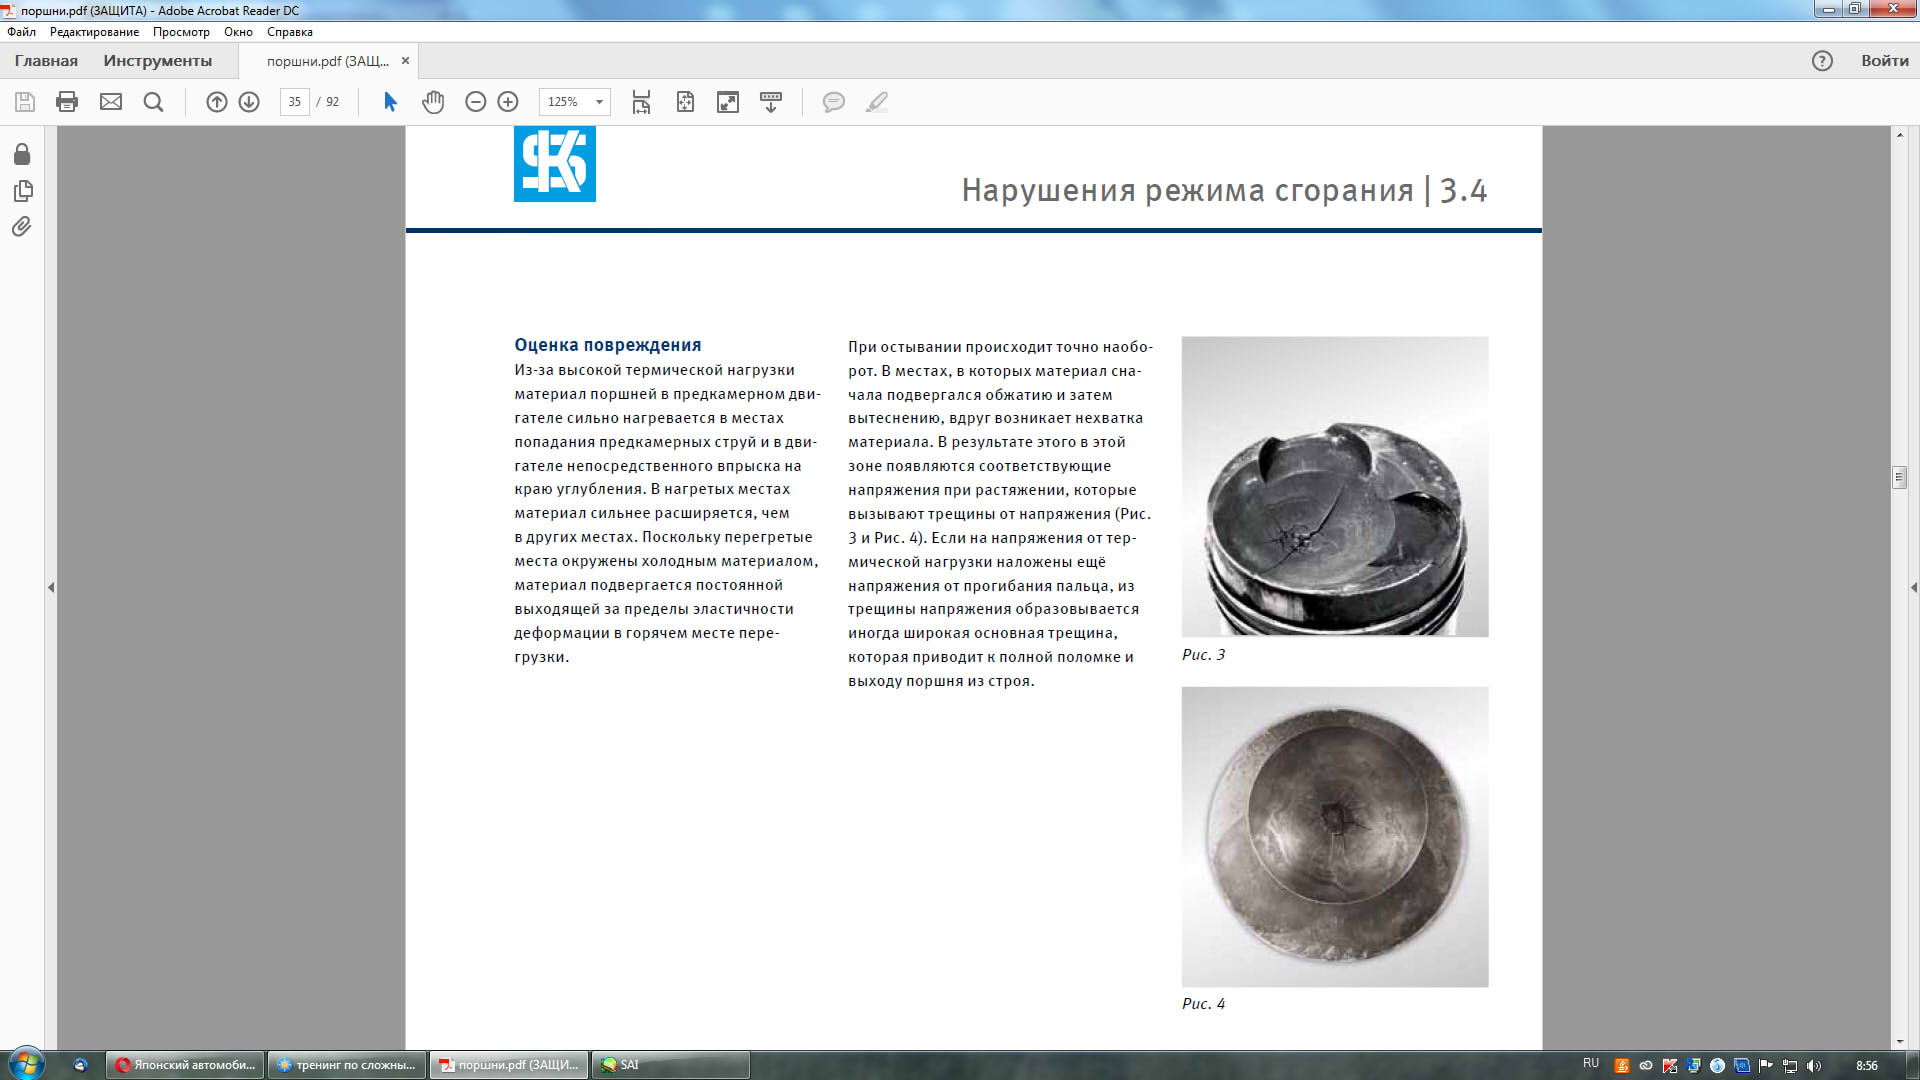Toggle full screen mode icon

click(728, 102)
